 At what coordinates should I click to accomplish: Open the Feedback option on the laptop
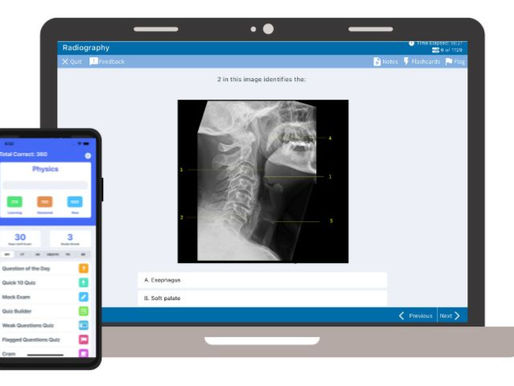pos(107,62)
